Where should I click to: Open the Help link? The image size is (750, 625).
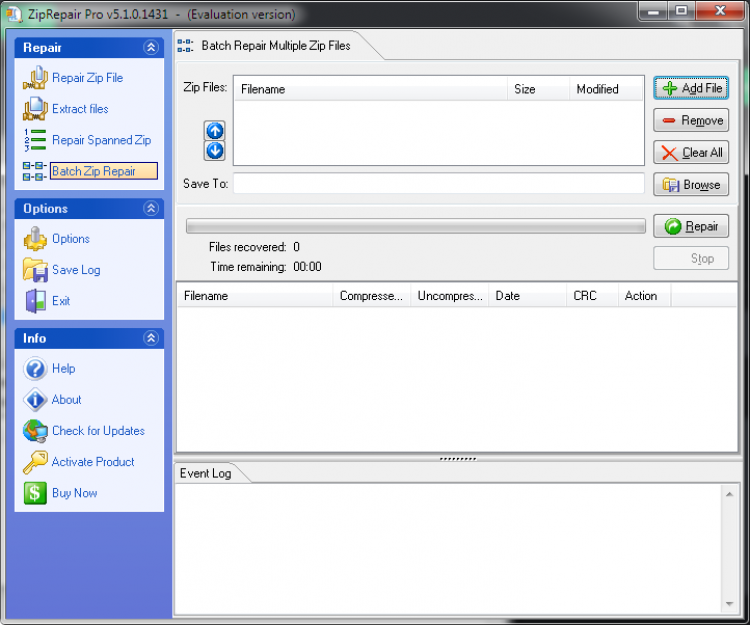pyautogui.click(x=64, y=369)
